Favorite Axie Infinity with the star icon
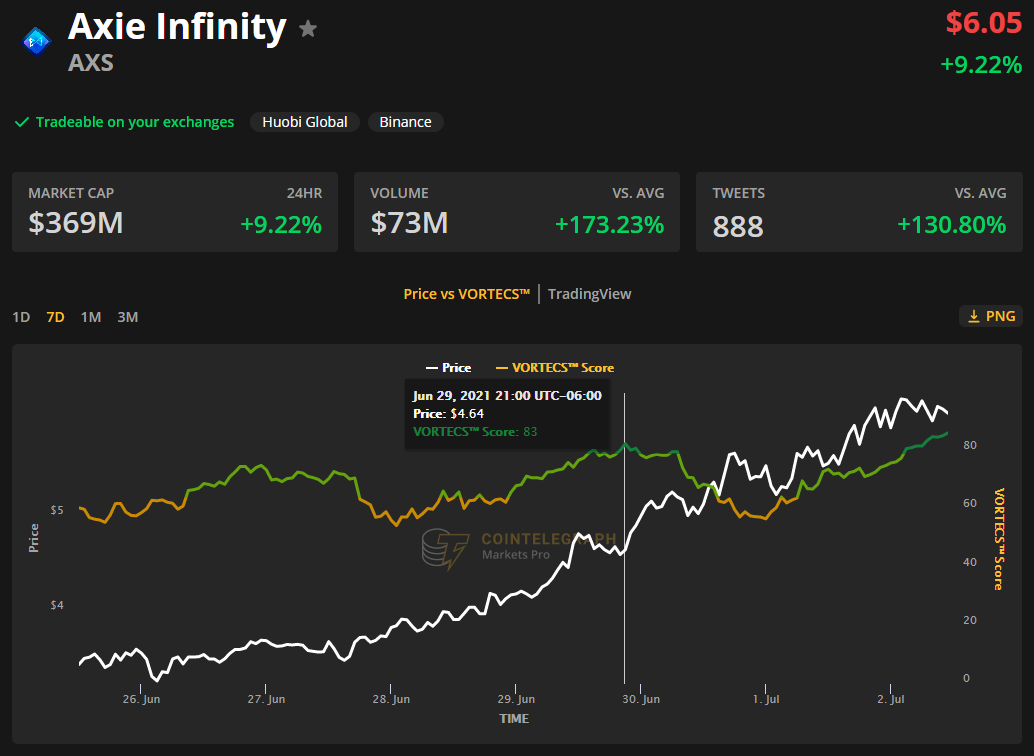 click(x=308, y=29)
